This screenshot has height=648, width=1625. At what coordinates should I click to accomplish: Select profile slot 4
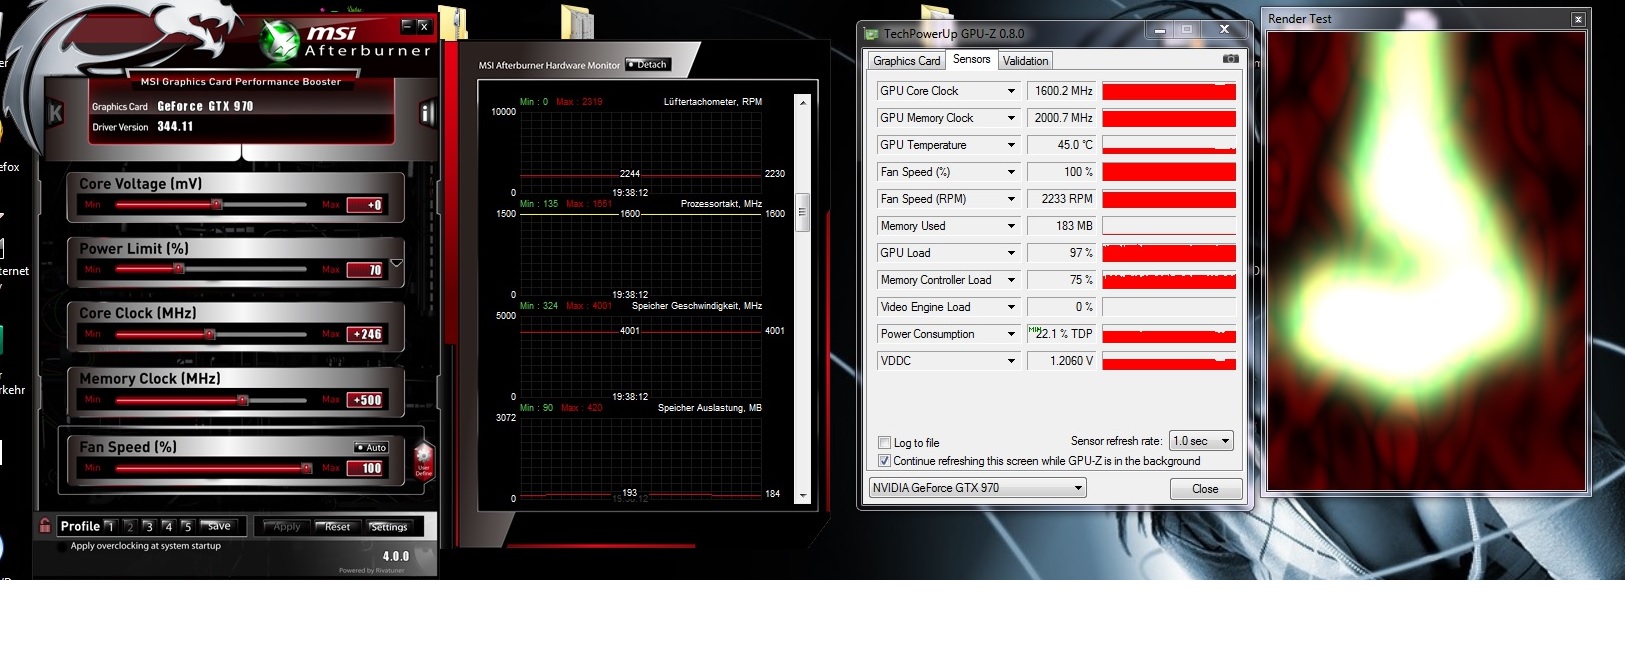167,526
